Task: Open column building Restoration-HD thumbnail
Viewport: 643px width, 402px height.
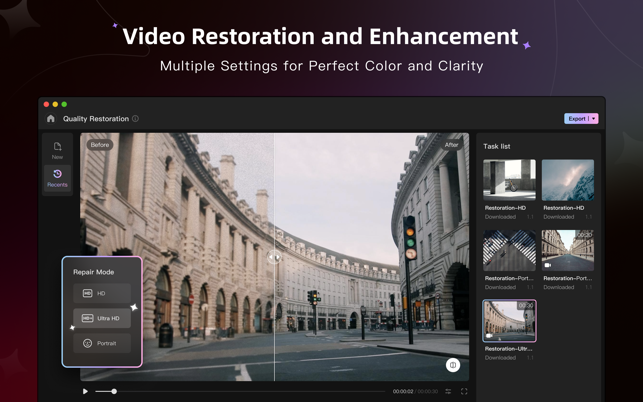Action: point(509,180)
